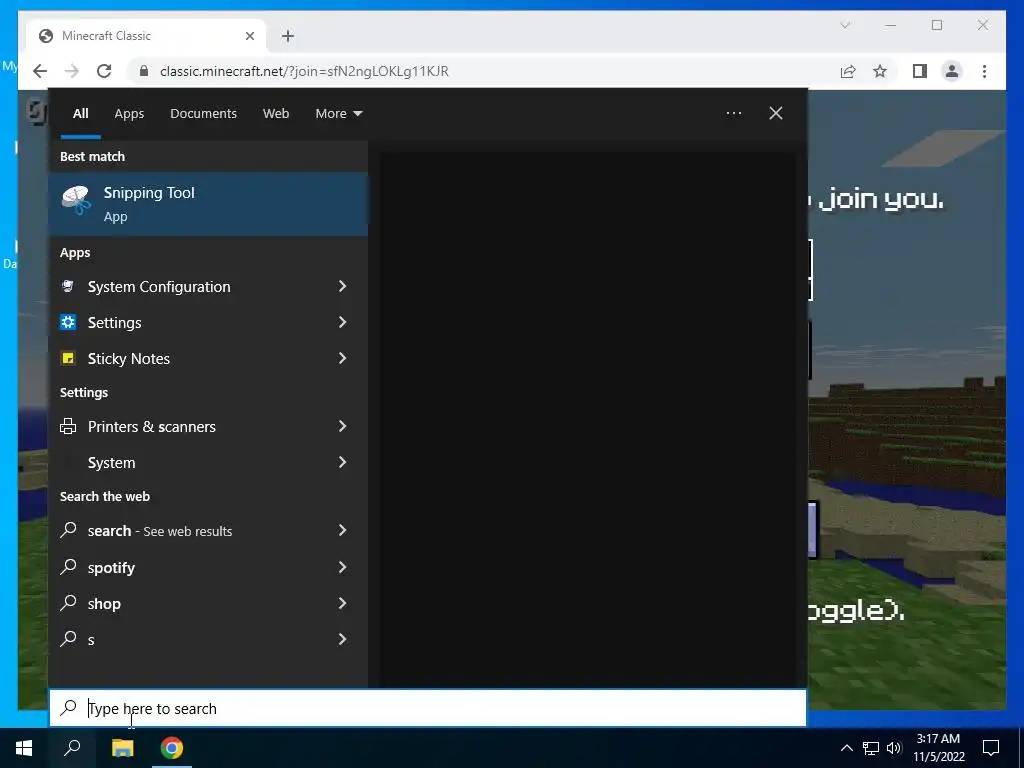Share this page icon in Chrome
This screenshot has height=768, width=1024.
[x=848, y=71]
